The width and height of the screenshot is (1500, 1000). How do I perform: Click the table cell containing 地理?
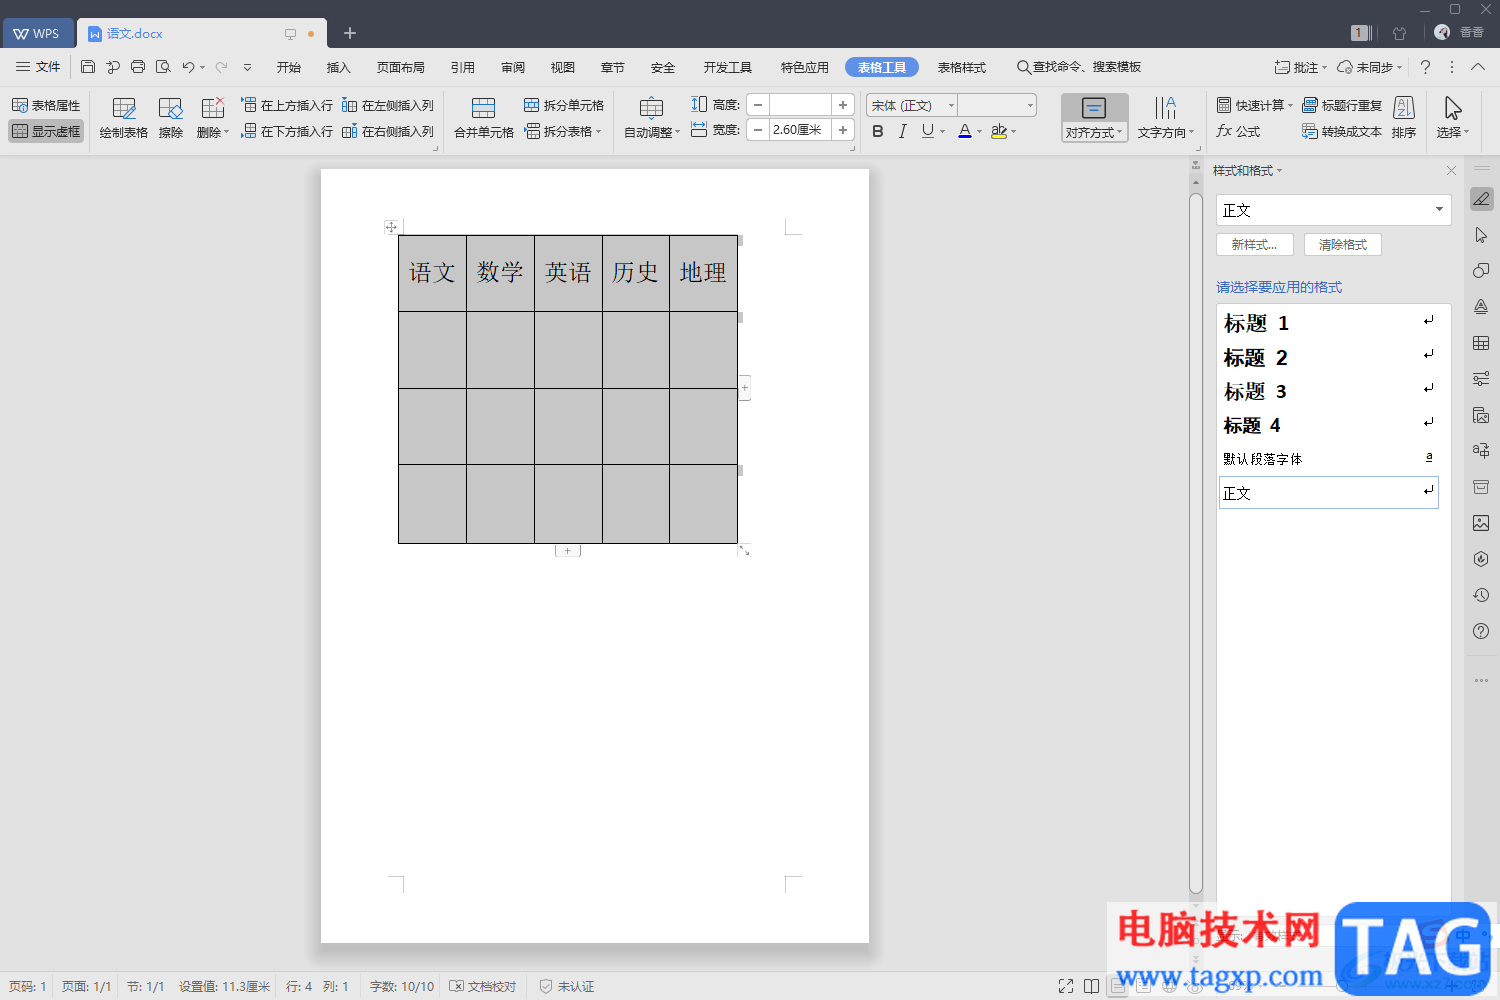703,273
